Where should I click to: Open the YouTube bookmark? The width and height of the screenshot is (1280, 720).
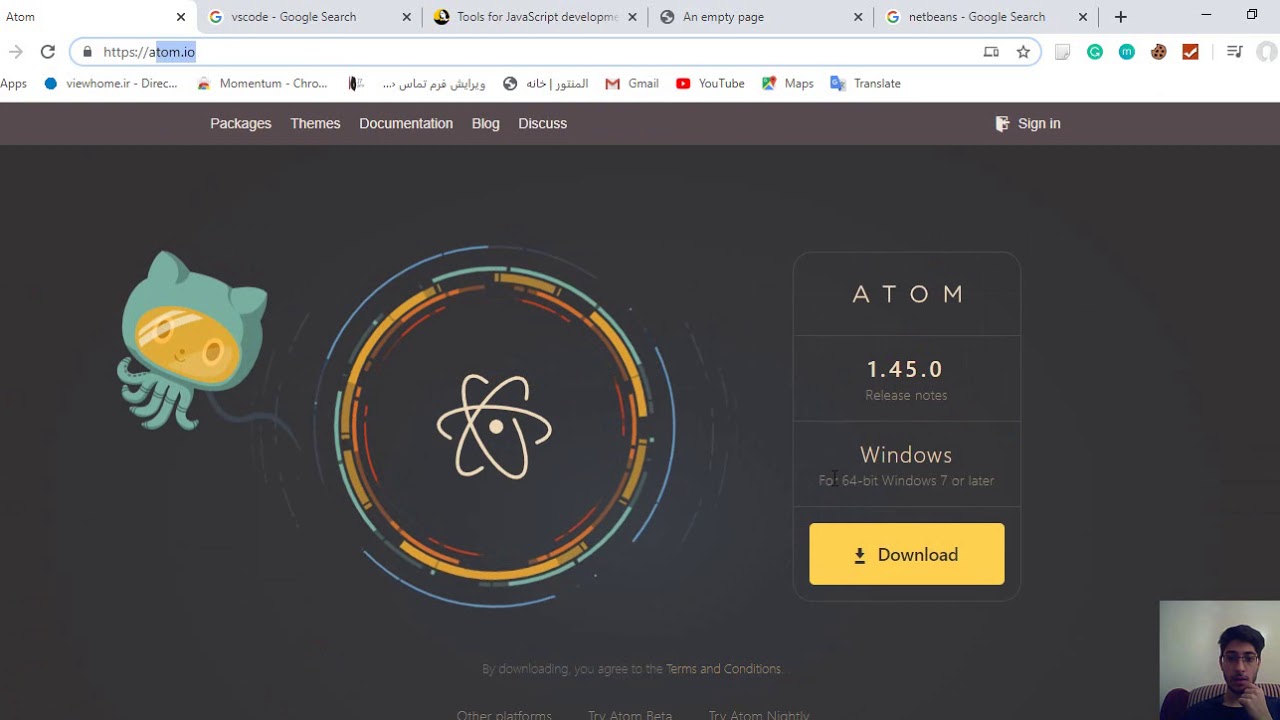click(710, 84)
